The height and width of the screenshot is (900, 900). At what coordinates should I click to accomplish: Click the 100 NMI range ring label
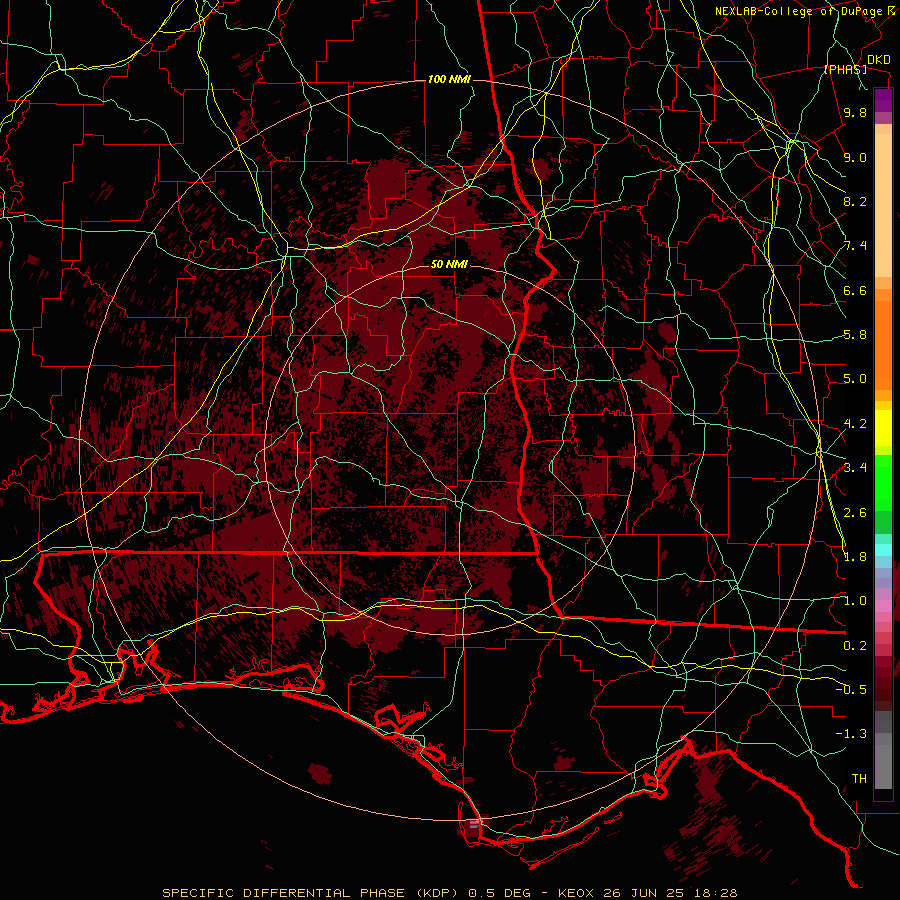(x=449, y=79)
